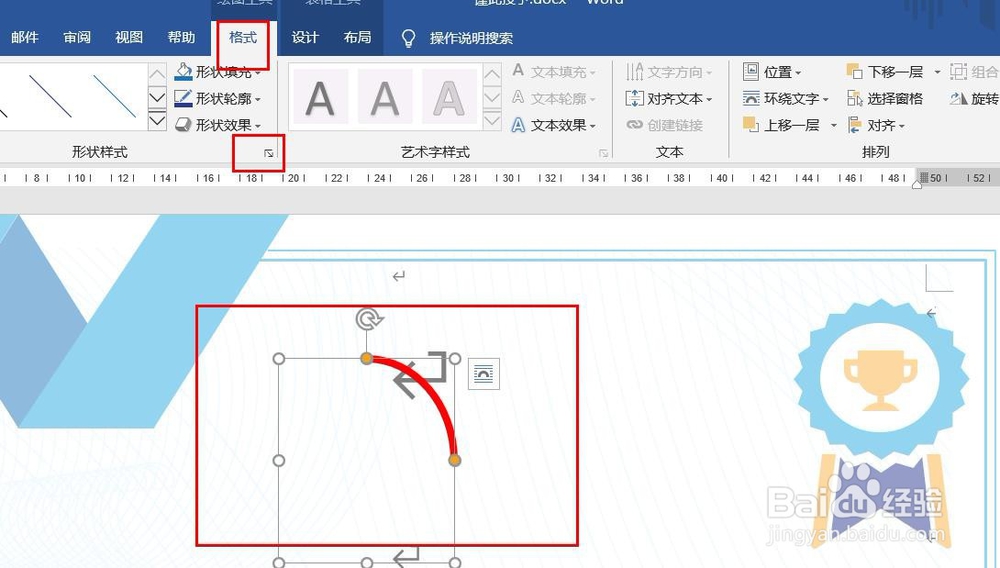
Task: Apply the third WordArt style A
Action: click(x=449, y=98)
